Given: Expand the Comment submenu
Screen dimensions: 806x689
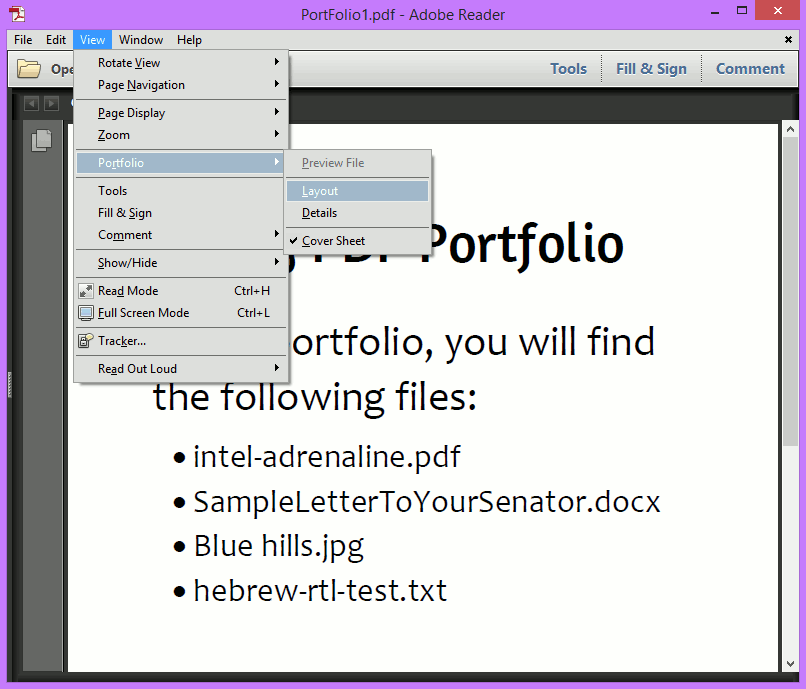Looking at the screenshot, I should 181,235.
